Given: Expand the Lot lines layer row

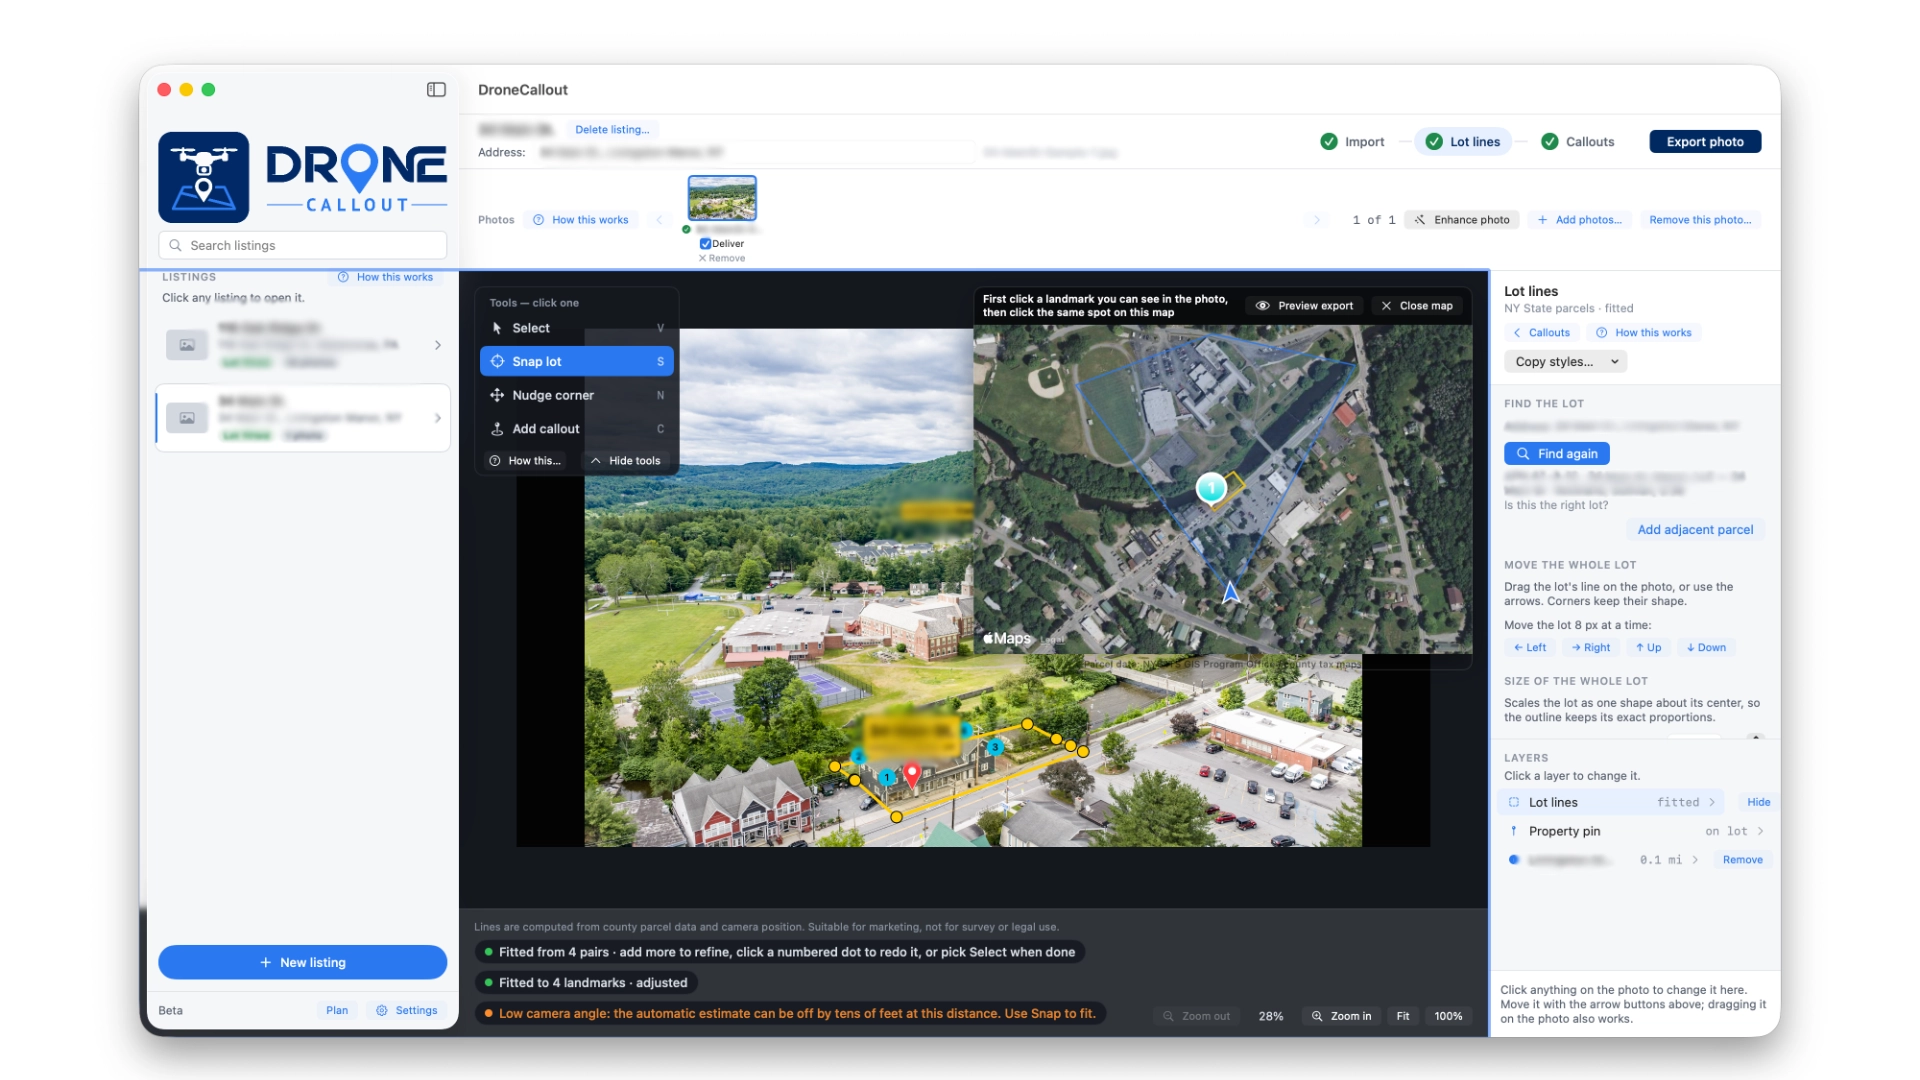Looking at the screenshot, I should tap(1611, 803).
